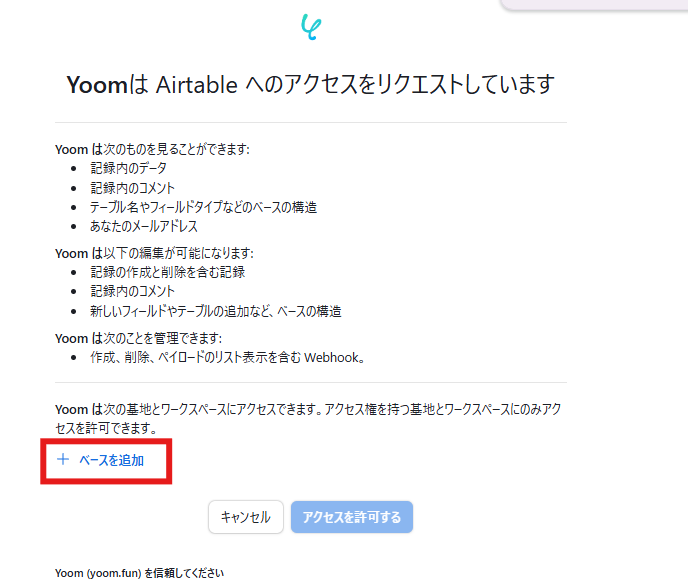
Task: Click the アクセスを許可する button
Action: [x=352, y=517]
